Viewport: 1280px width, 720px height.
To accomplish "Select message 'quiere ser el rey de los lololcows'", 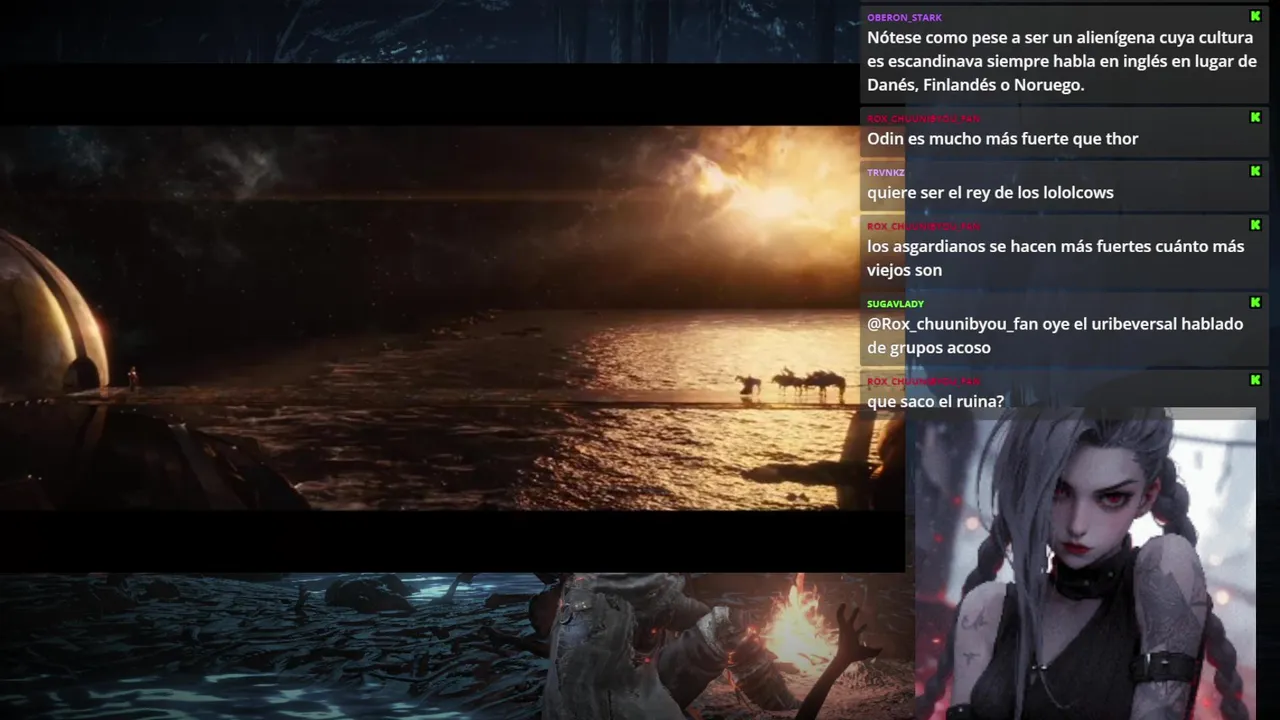I will click(990, 193).
